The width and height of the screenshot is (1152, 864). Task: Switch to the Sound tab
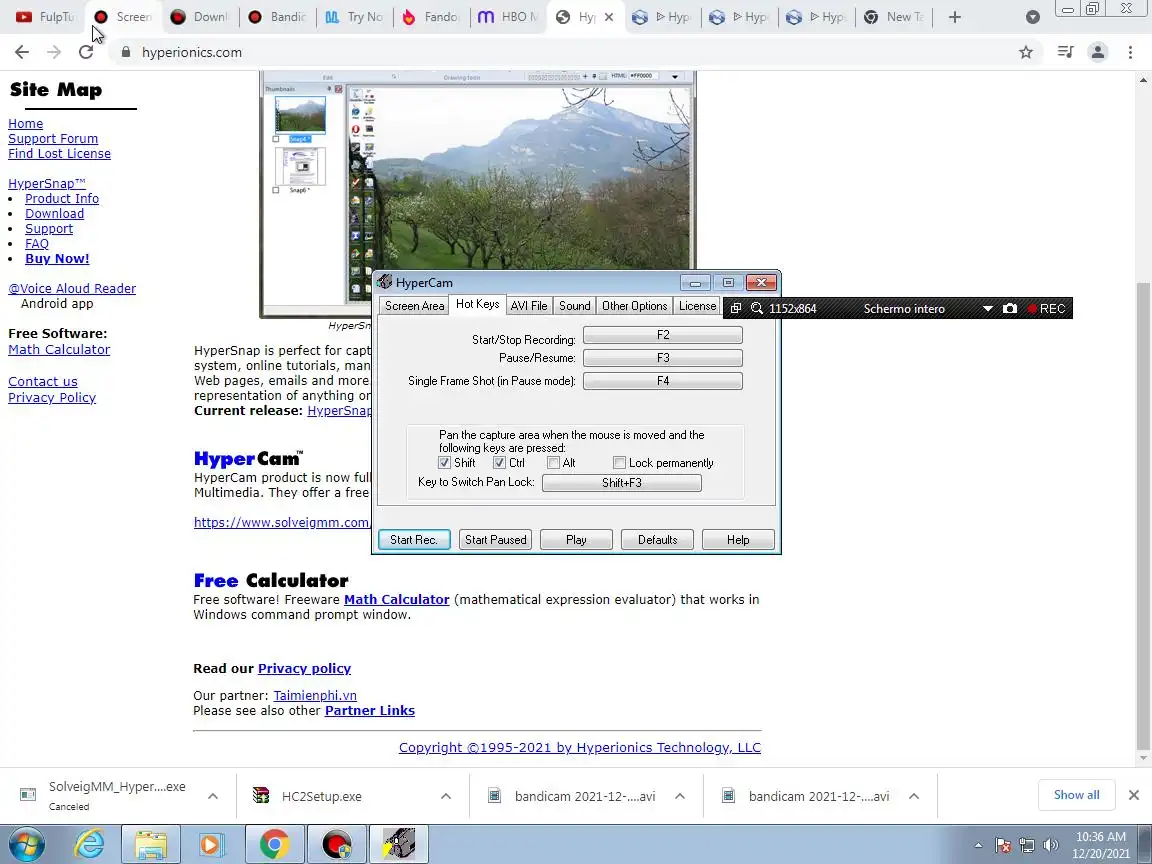click(575, 306)
